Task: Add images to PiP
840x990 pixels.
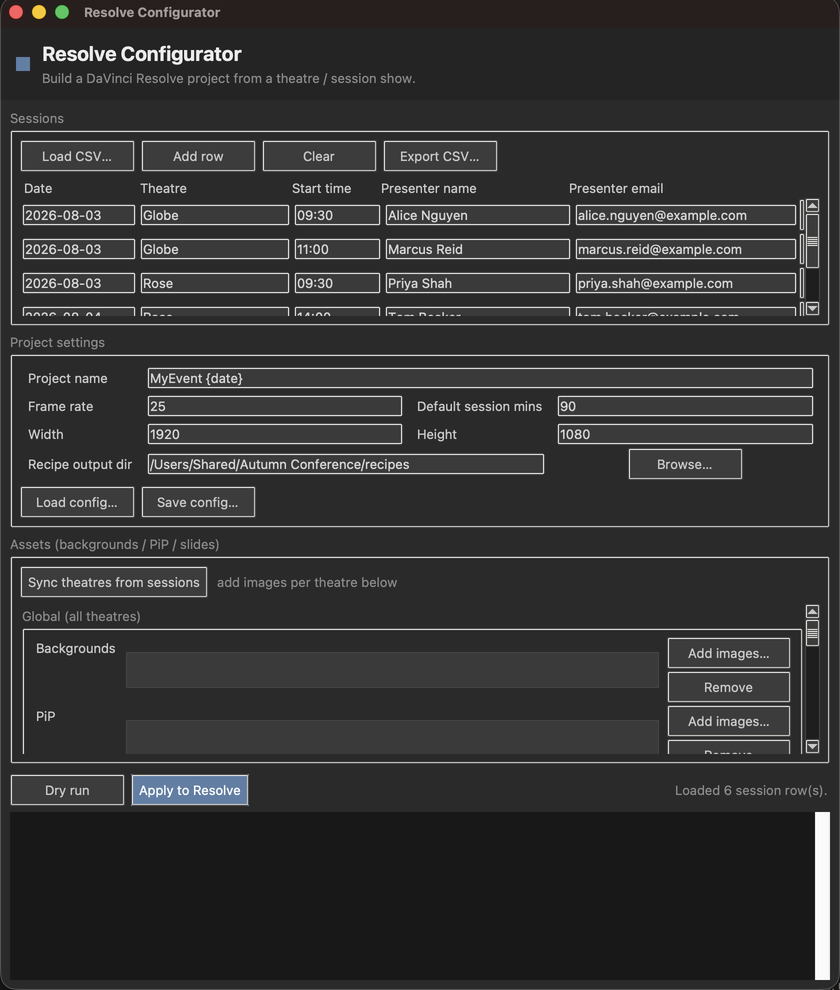Action: click(x=729, y=721)
